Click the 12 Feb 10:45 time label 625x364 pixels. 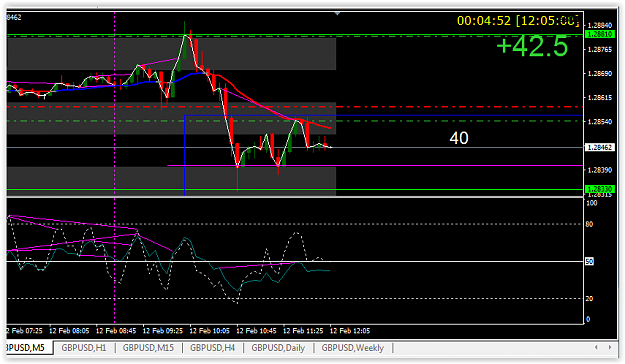[256, 331]
